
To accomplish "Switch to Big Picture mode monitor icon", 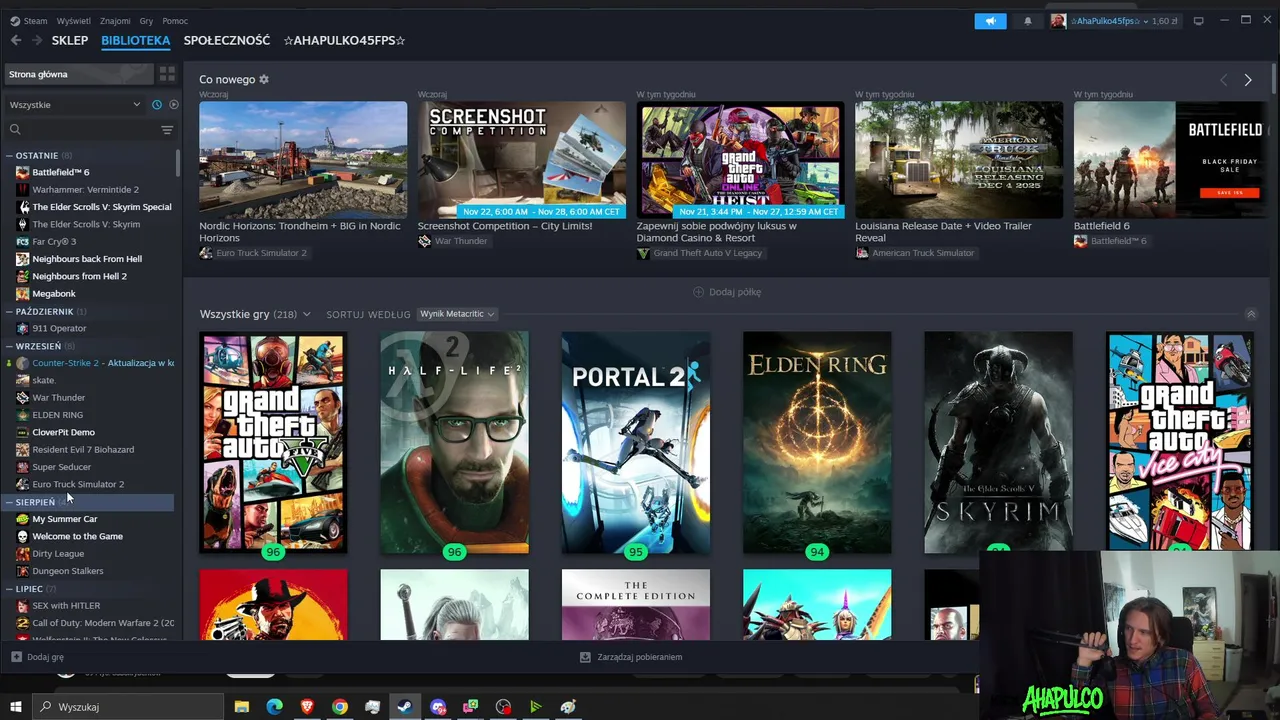I will tap(1198, 21).
